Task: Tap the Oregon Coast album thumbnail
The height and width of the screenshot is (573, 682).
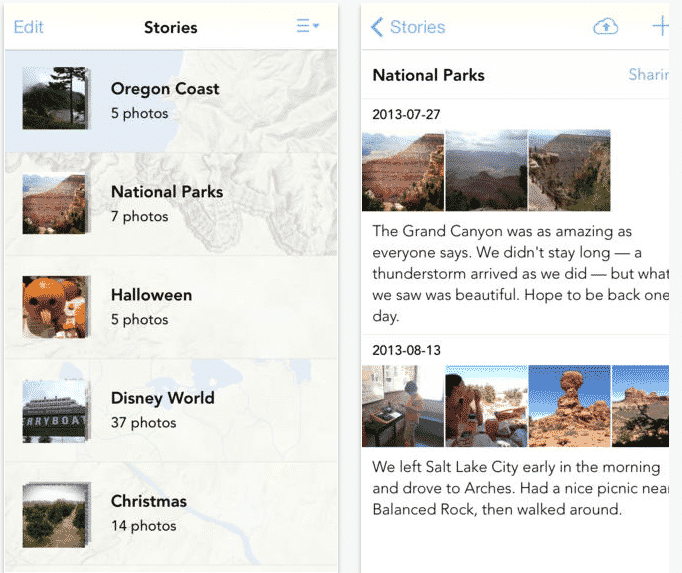Action: pos(55,99)
